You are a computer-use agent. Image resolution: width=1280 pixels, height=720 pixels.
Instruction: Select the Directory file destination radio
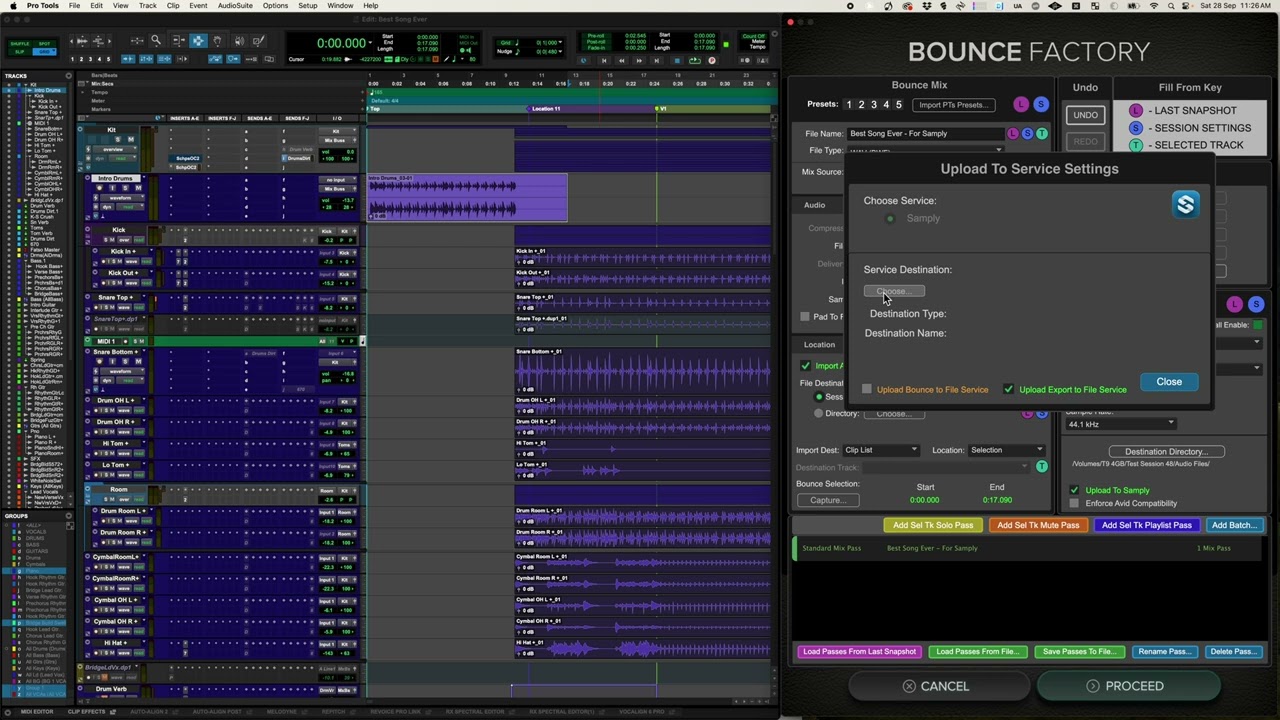click(x=818, y=413)
